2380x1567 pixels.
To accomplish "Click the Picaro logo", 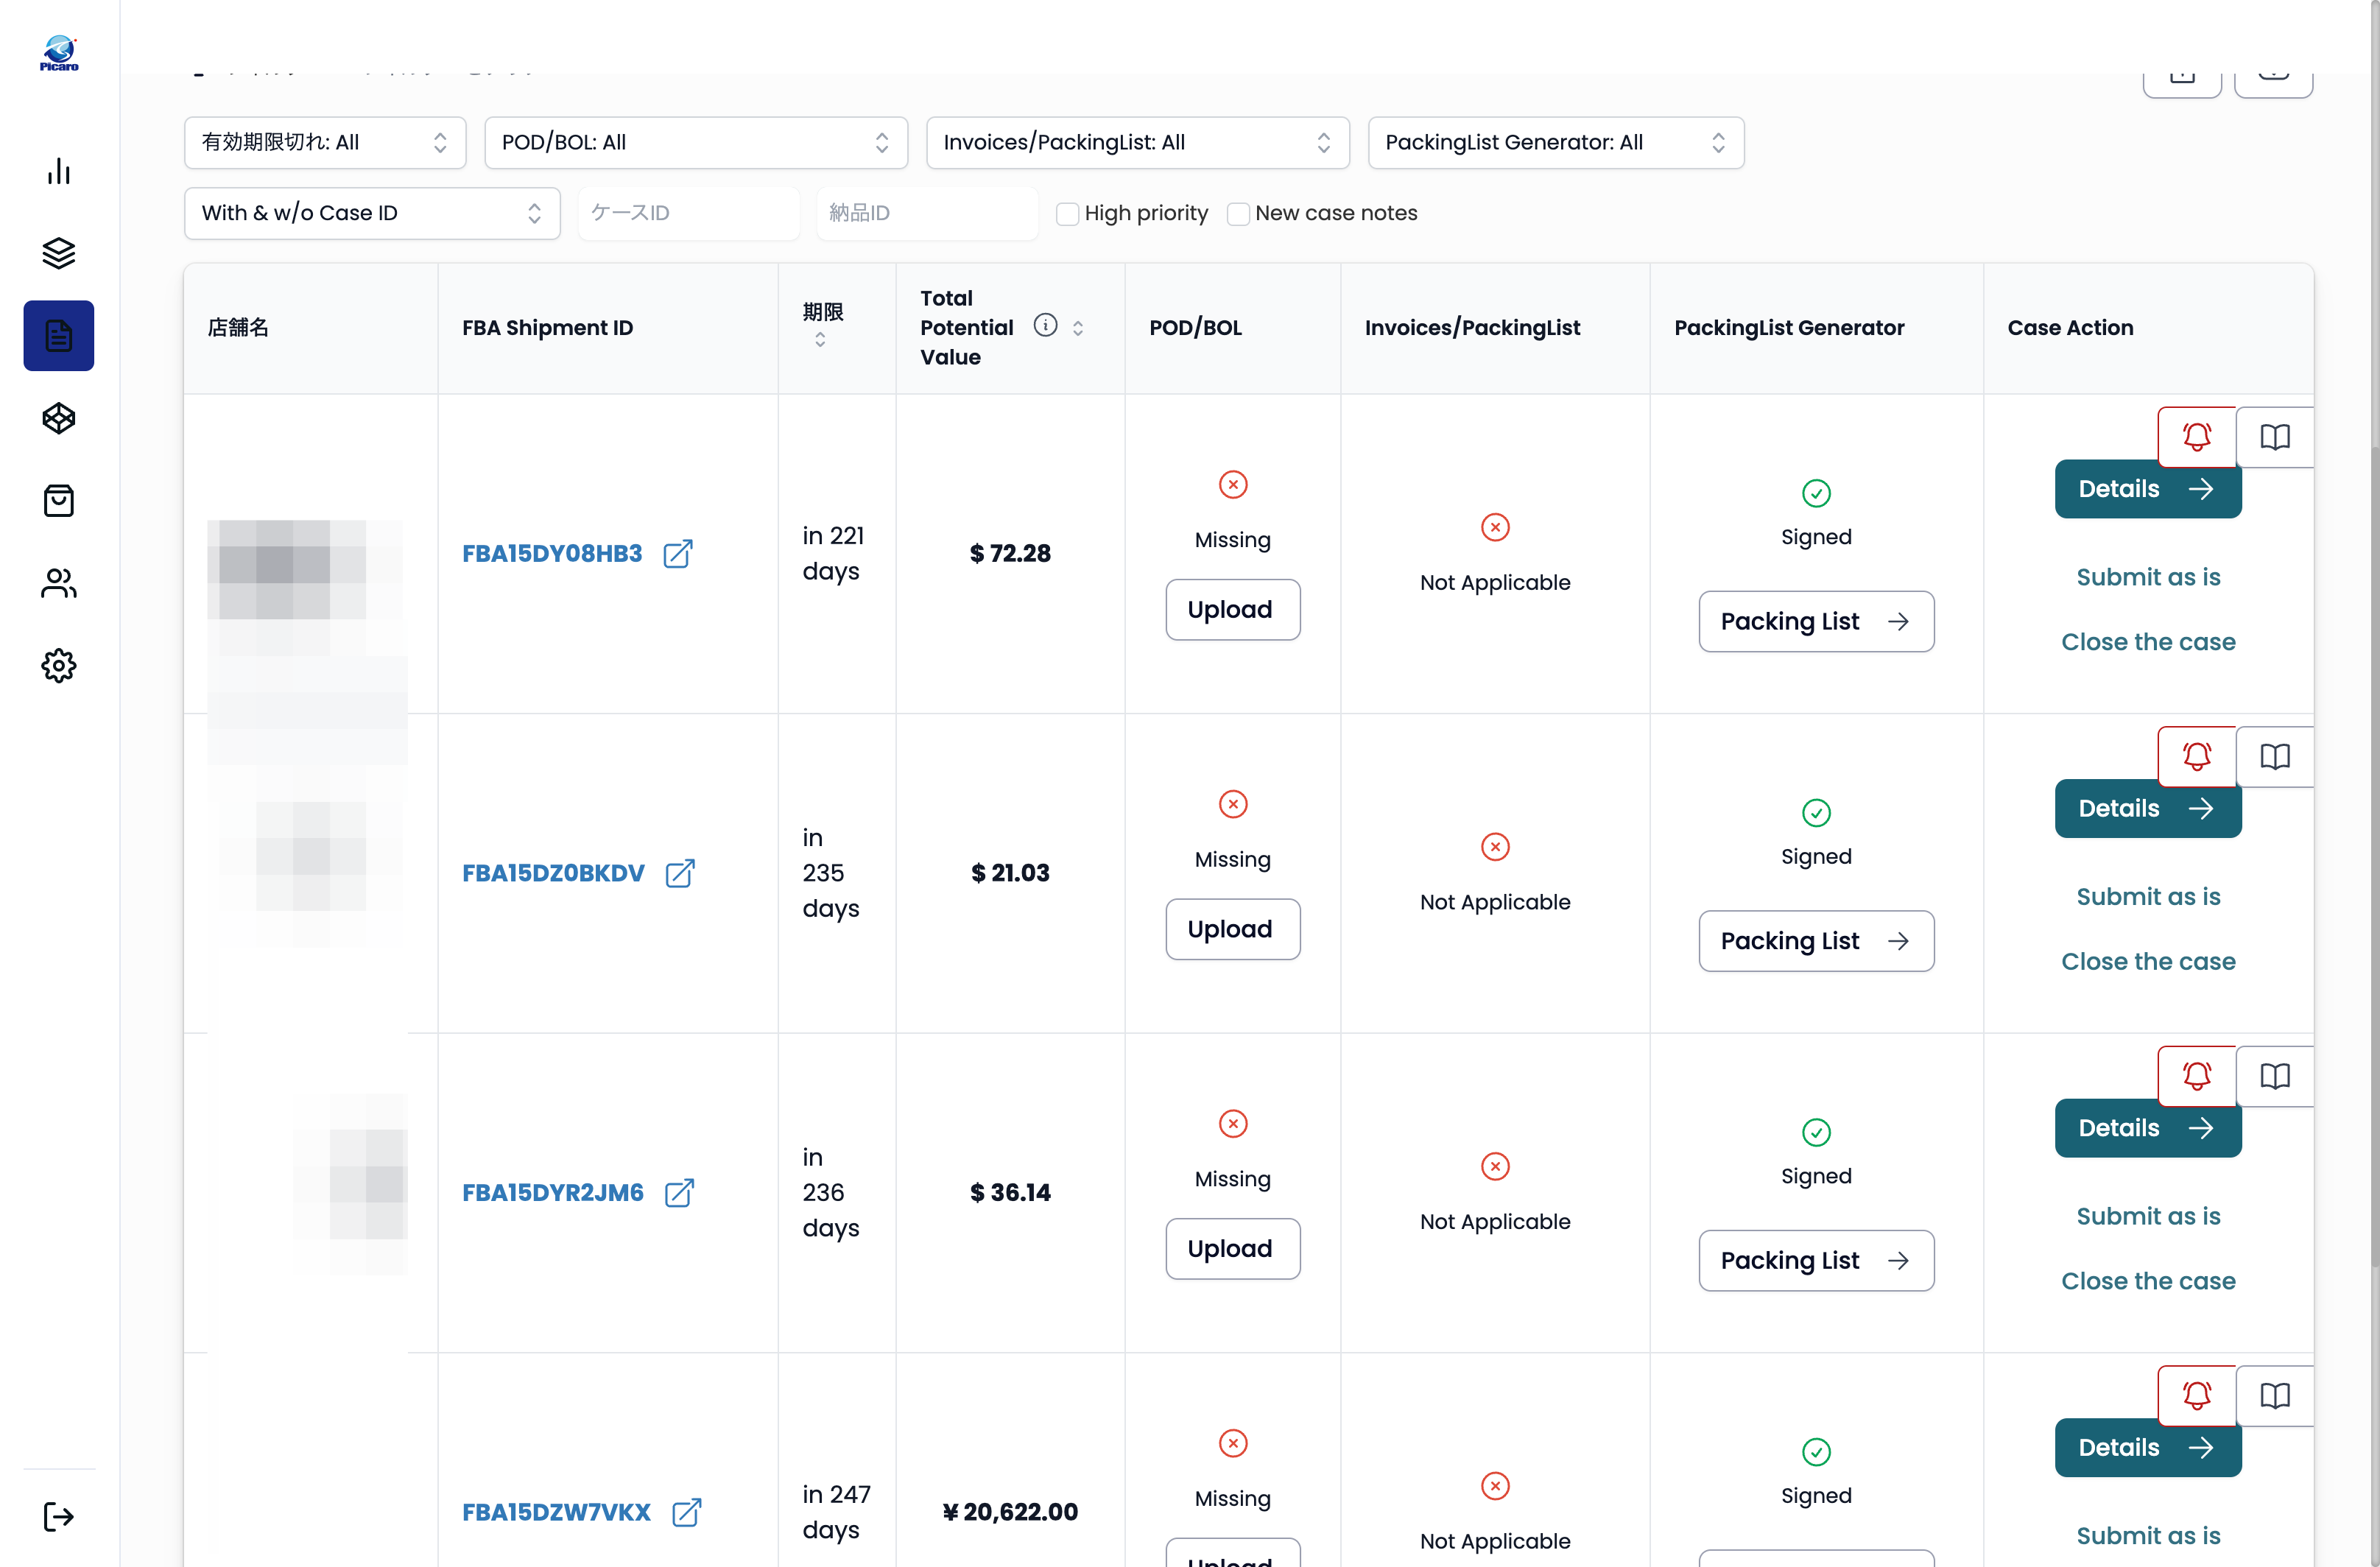I will click(59, 53).
